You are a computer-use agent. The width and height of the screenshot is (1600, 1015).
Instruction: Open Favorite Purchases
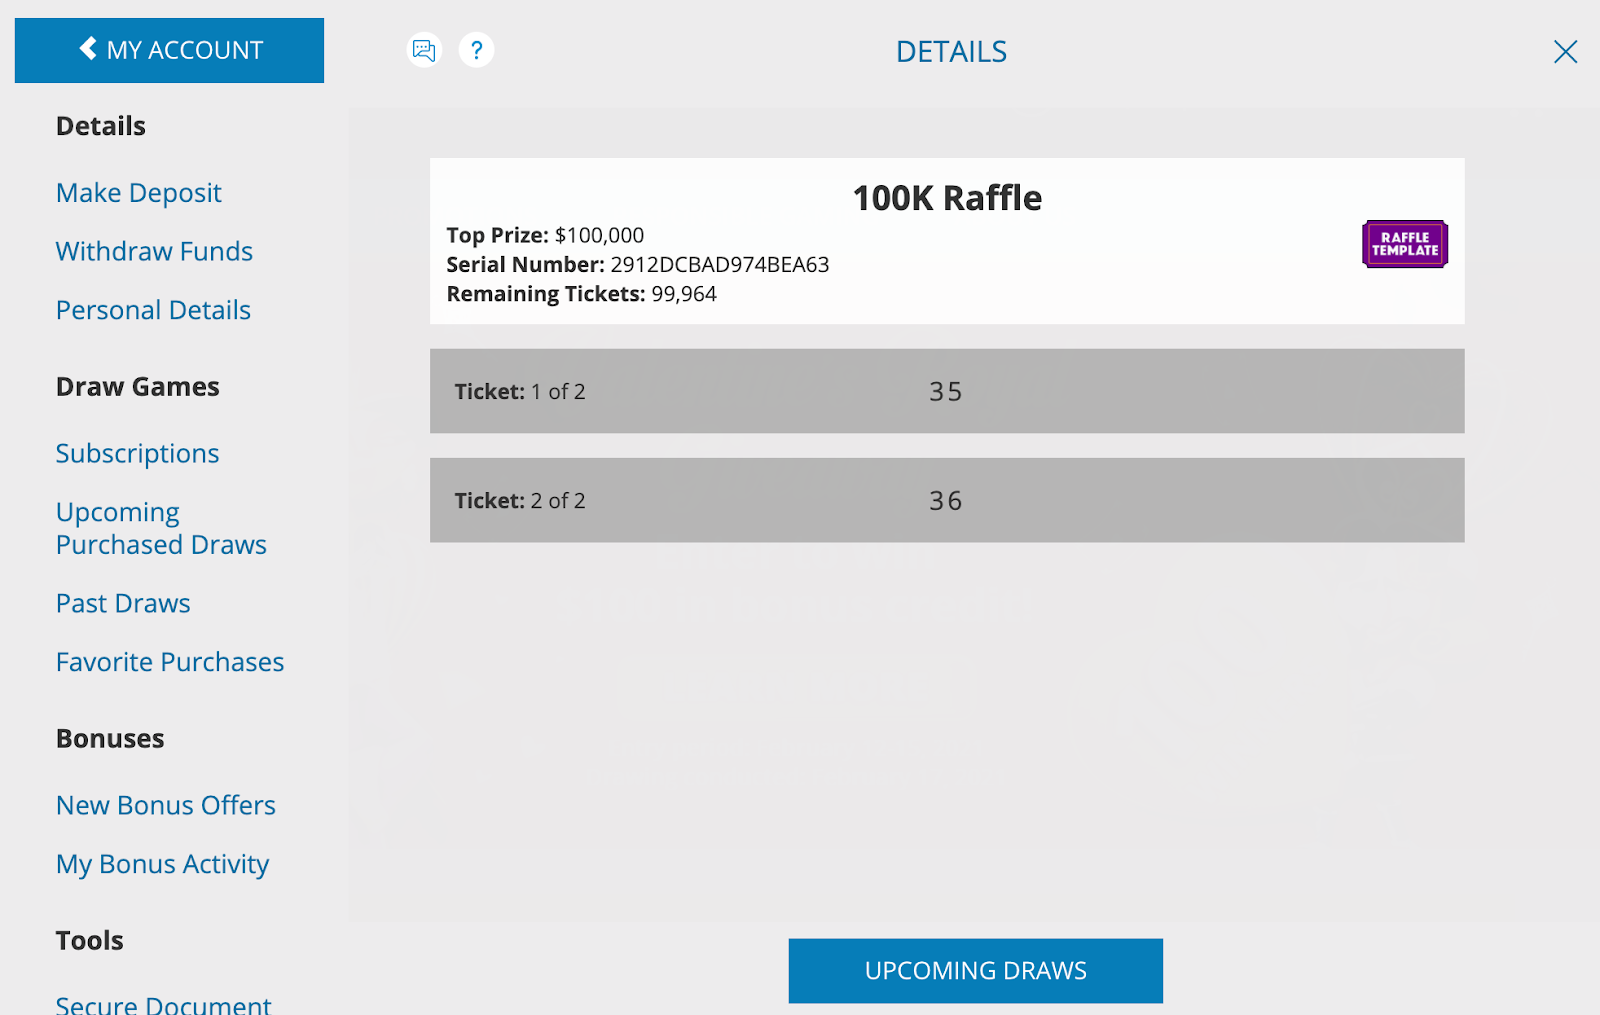point(169,662)
